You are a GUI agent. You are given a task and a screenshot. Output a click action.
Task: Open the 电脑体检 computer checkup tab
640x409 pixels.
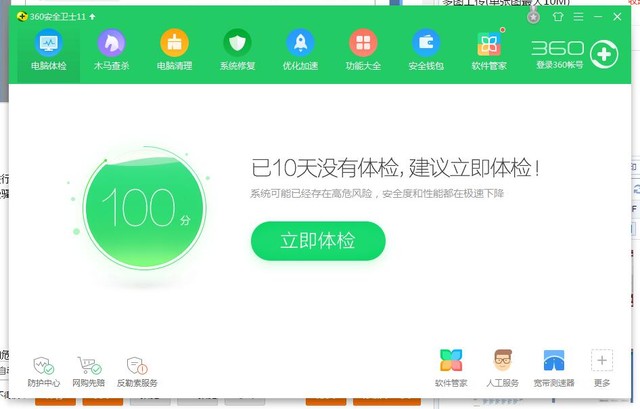(x=49, y=51)
